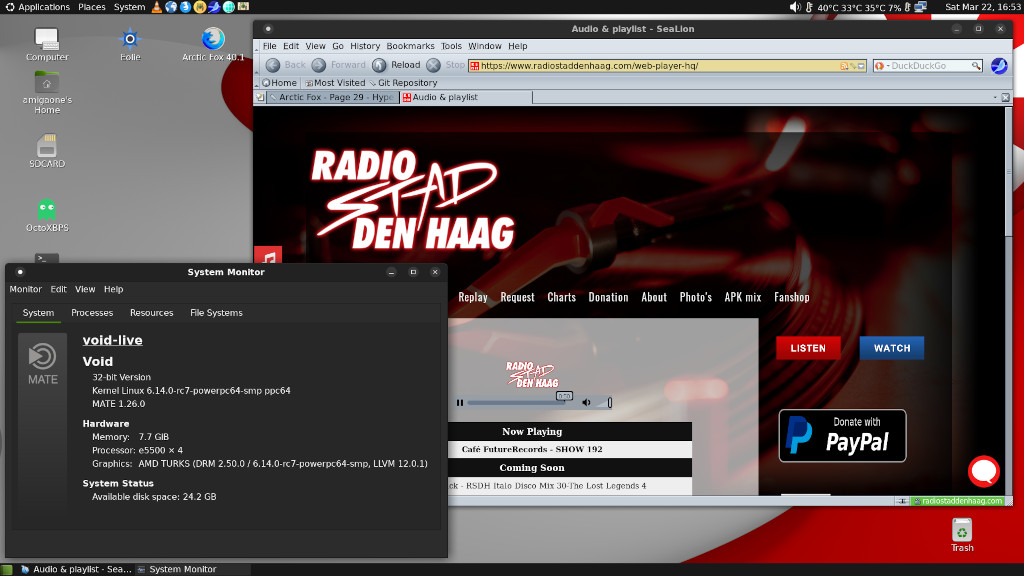Open the volume control in the system tray
This screenshot has width=1024, height=576.
click(x=795, y=7)
